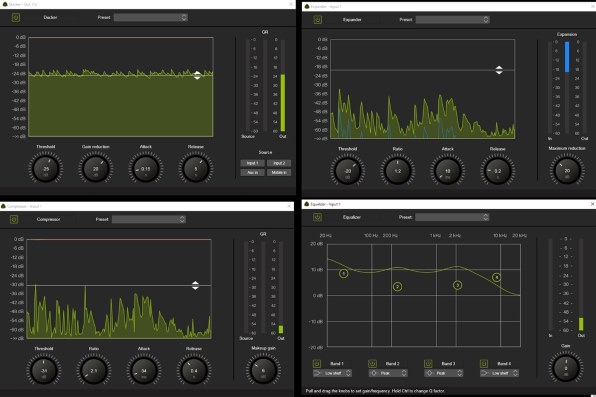Click the Expander Maximum reduction knob
This screenshot has height=397, width=596.
(x=567, y=170)
